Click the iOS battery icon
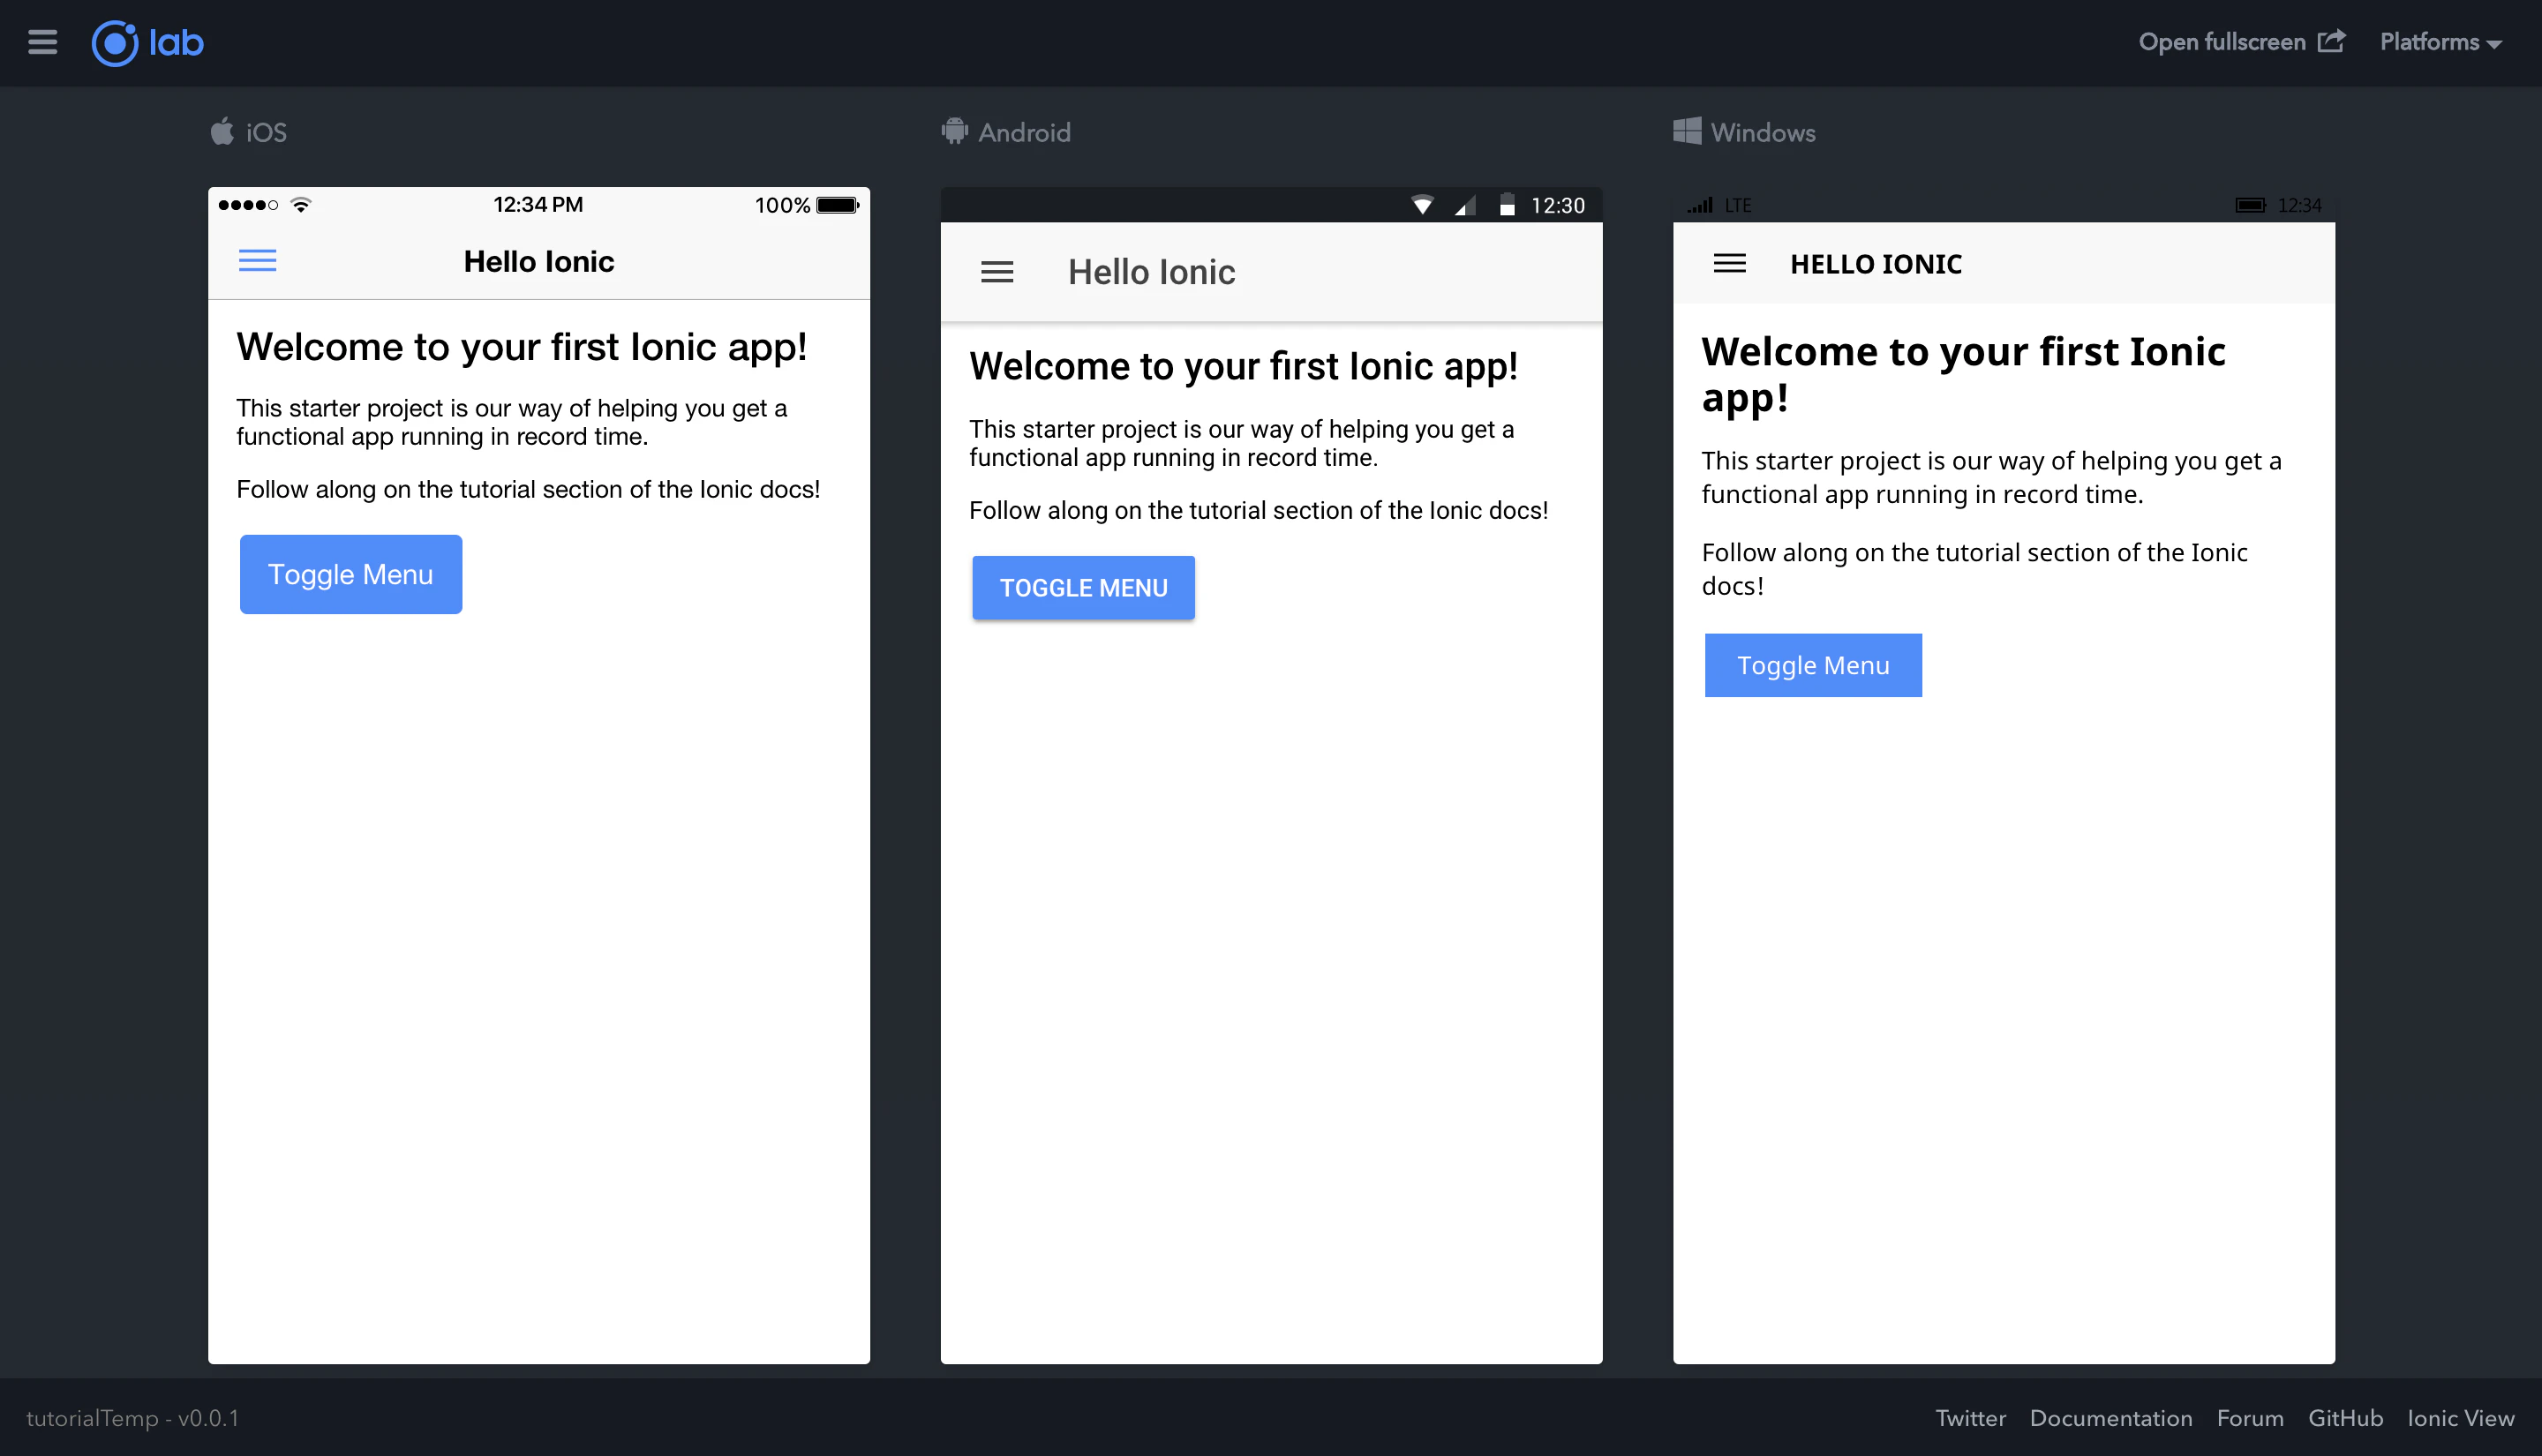Screen dimensions: 2542x1456 click(837, 205)
